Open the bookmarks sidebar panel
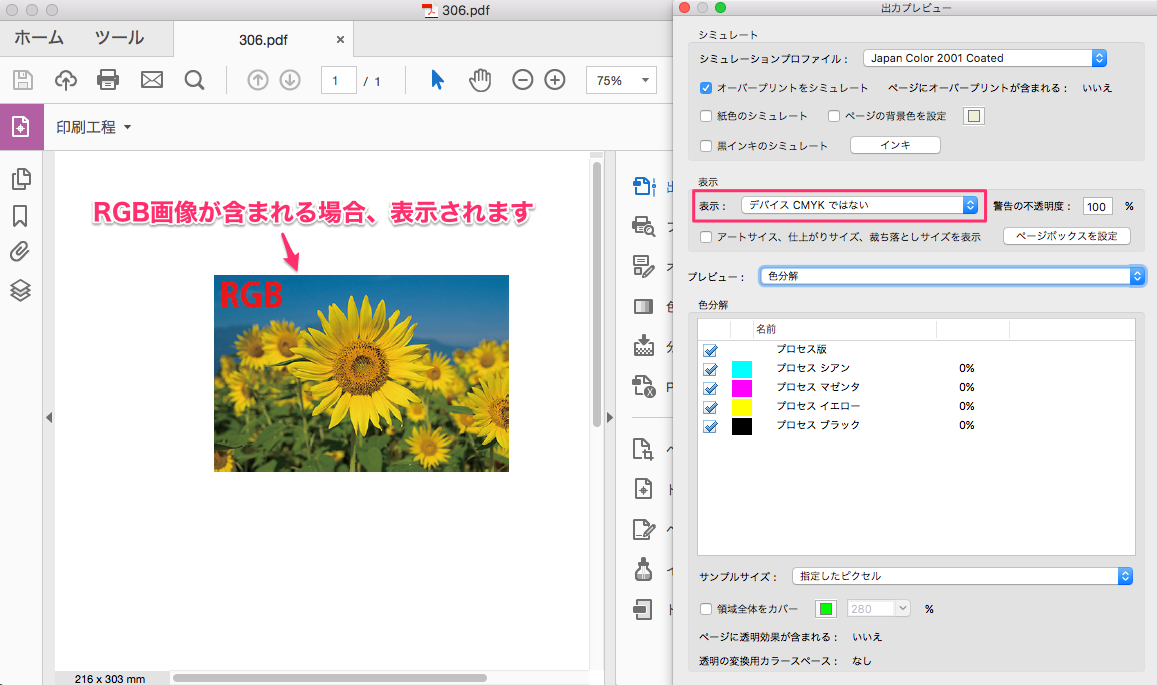Screen dimensions: 1157x685 20,216
